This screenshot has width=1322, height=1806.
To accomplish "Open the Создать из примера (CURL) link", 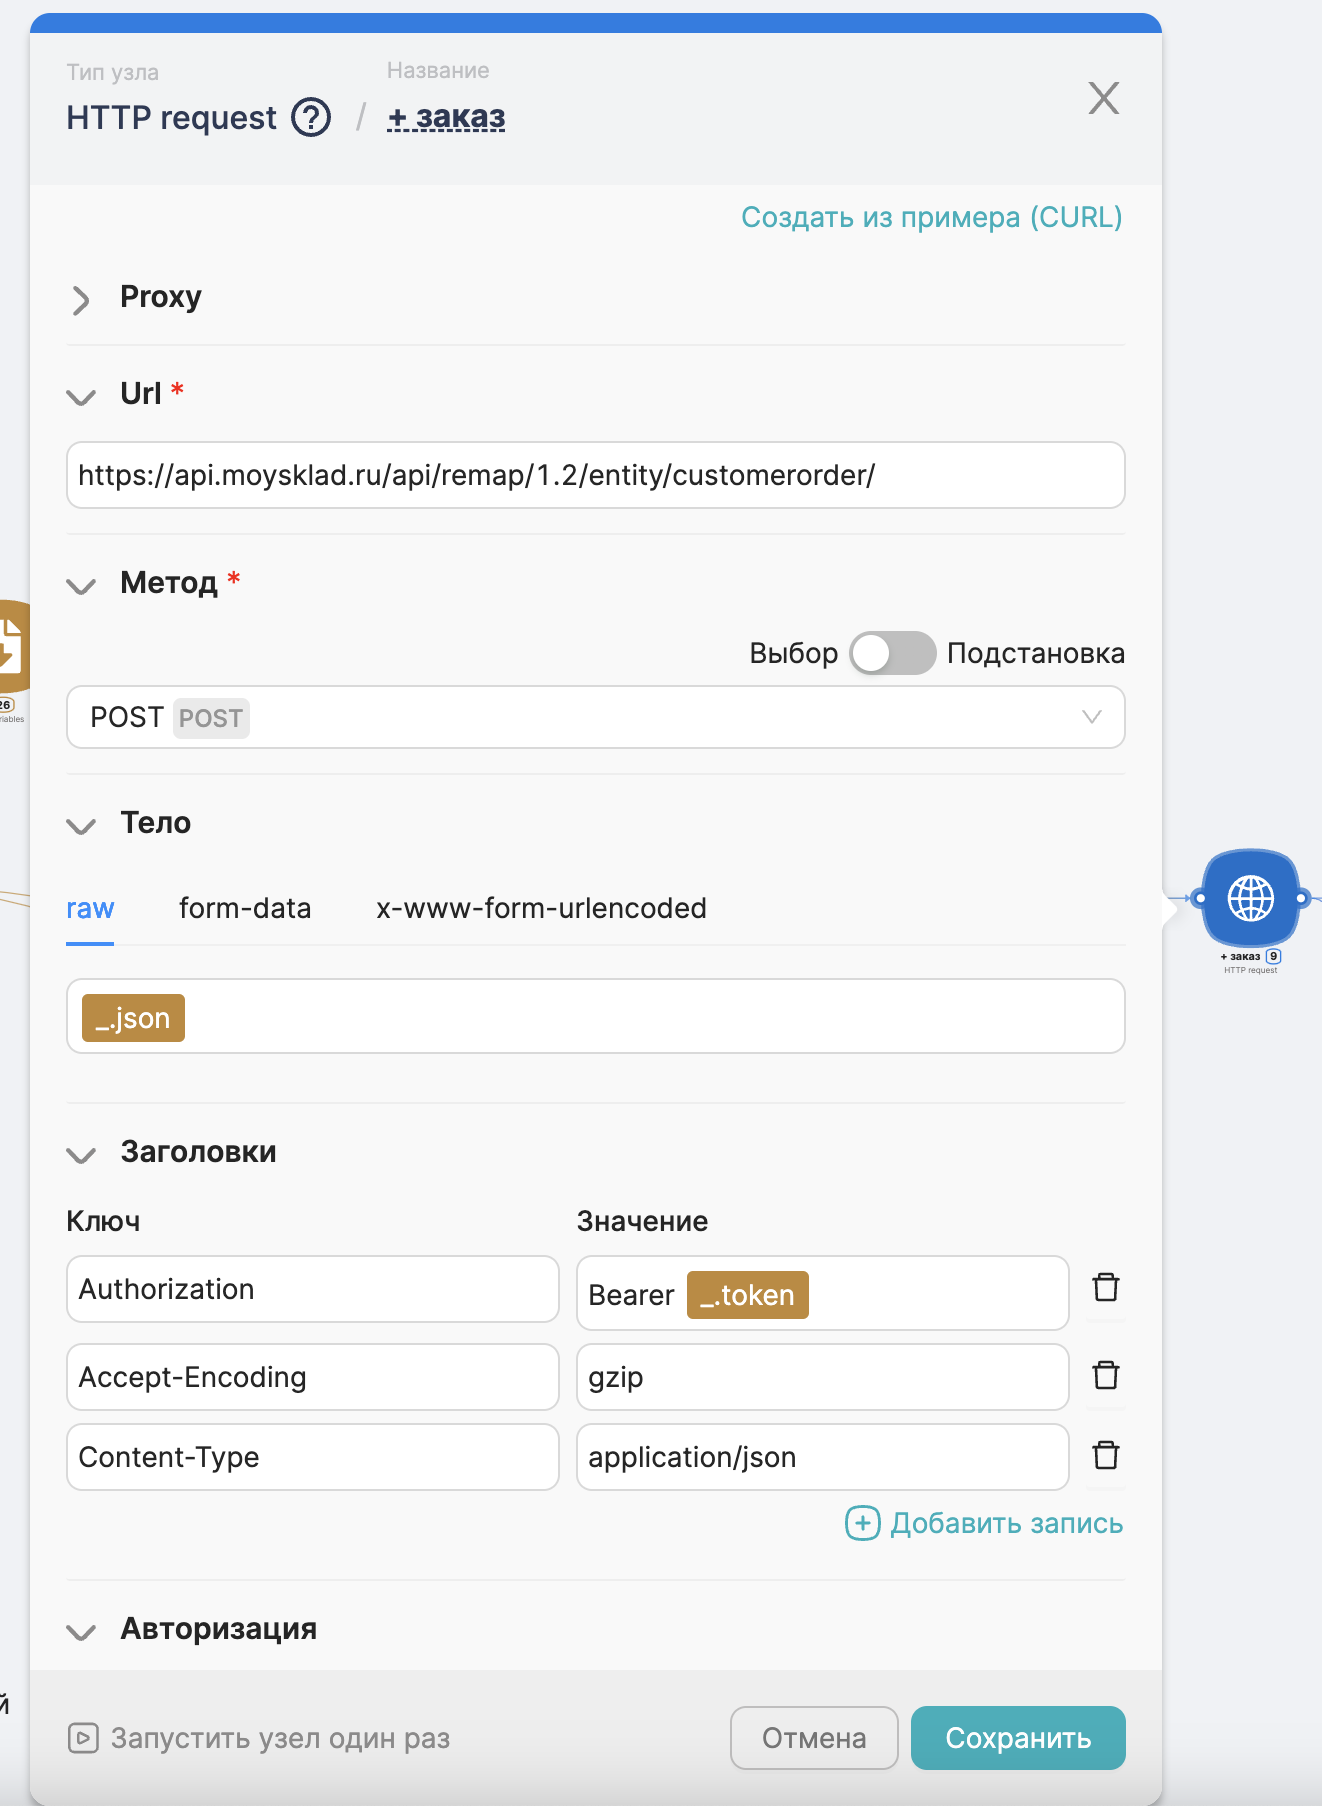I will [931, 217].
